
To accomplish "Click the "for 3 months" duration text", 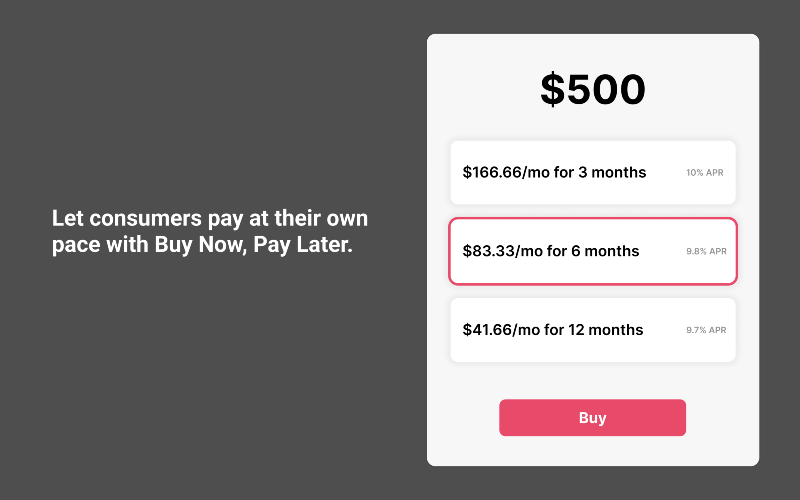I will tap(600, 172).
